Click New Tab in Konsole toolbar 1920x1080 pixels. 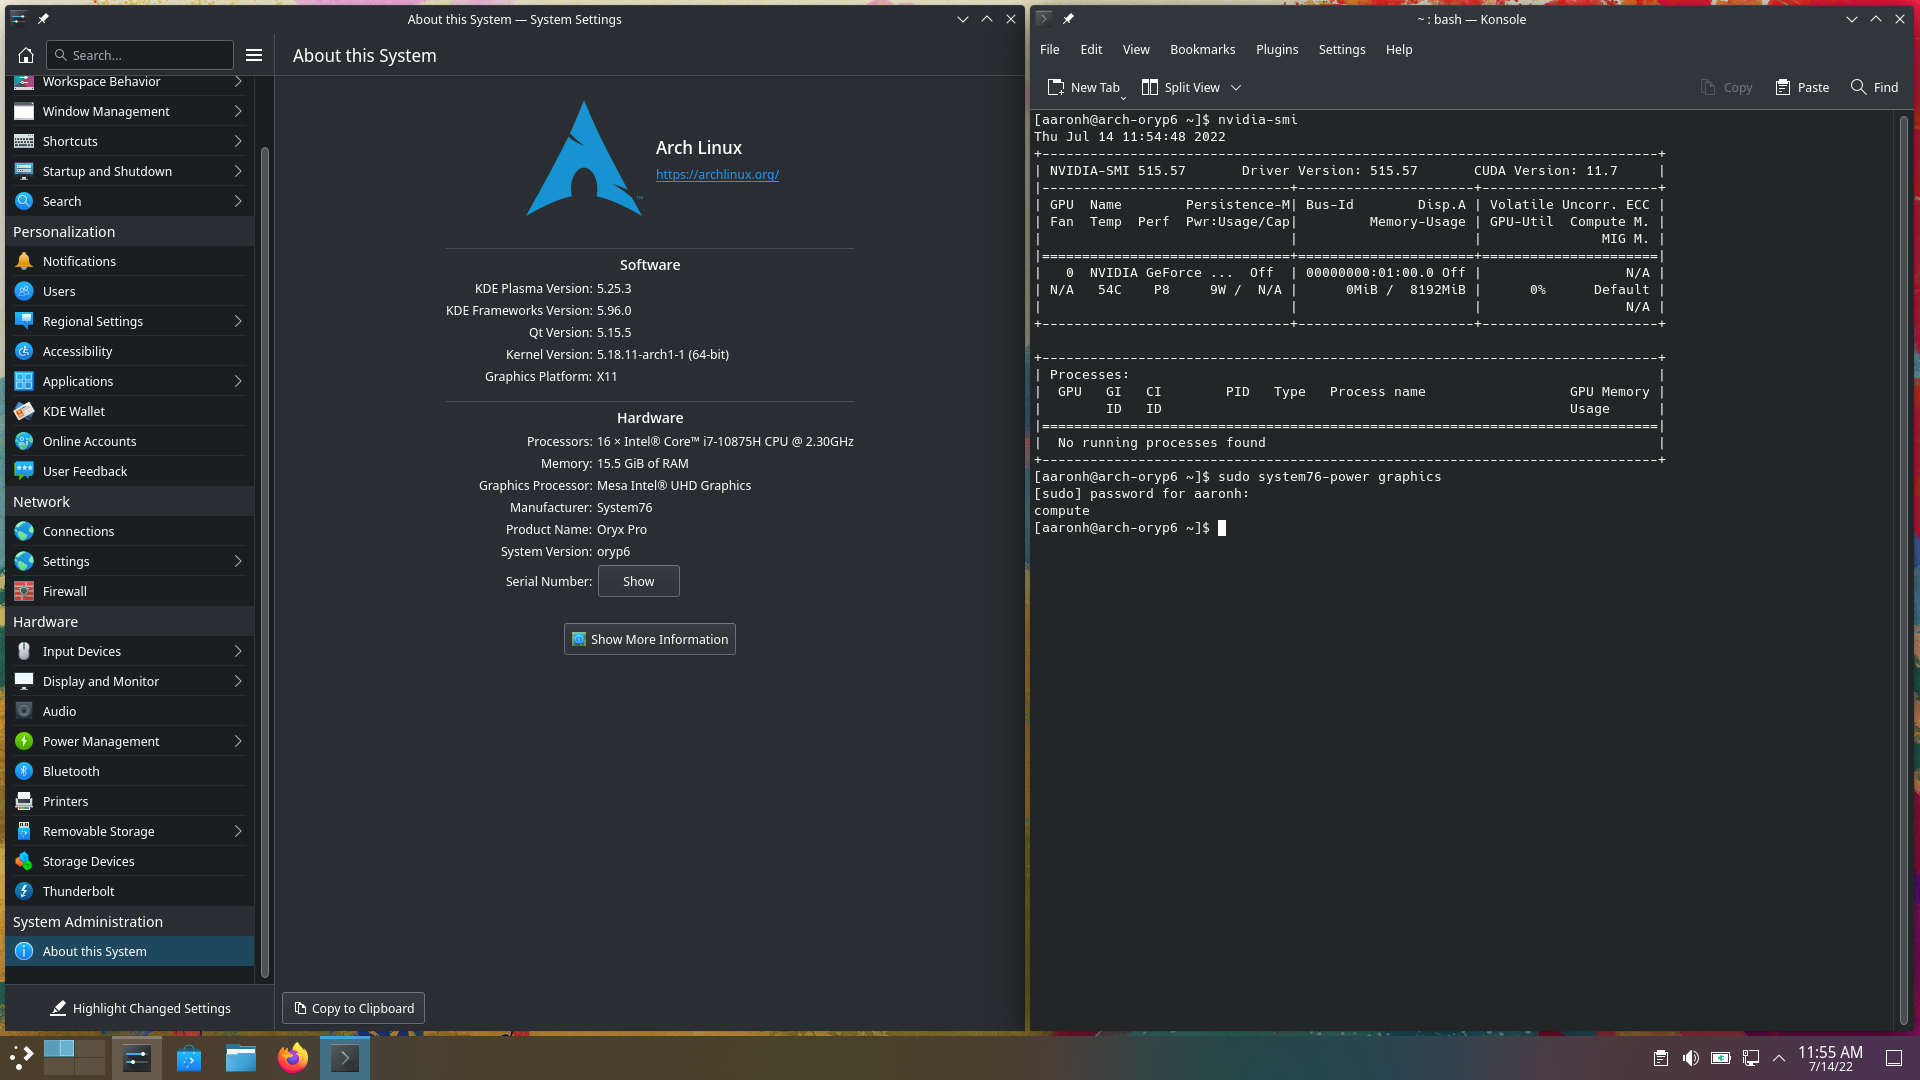1084,87
